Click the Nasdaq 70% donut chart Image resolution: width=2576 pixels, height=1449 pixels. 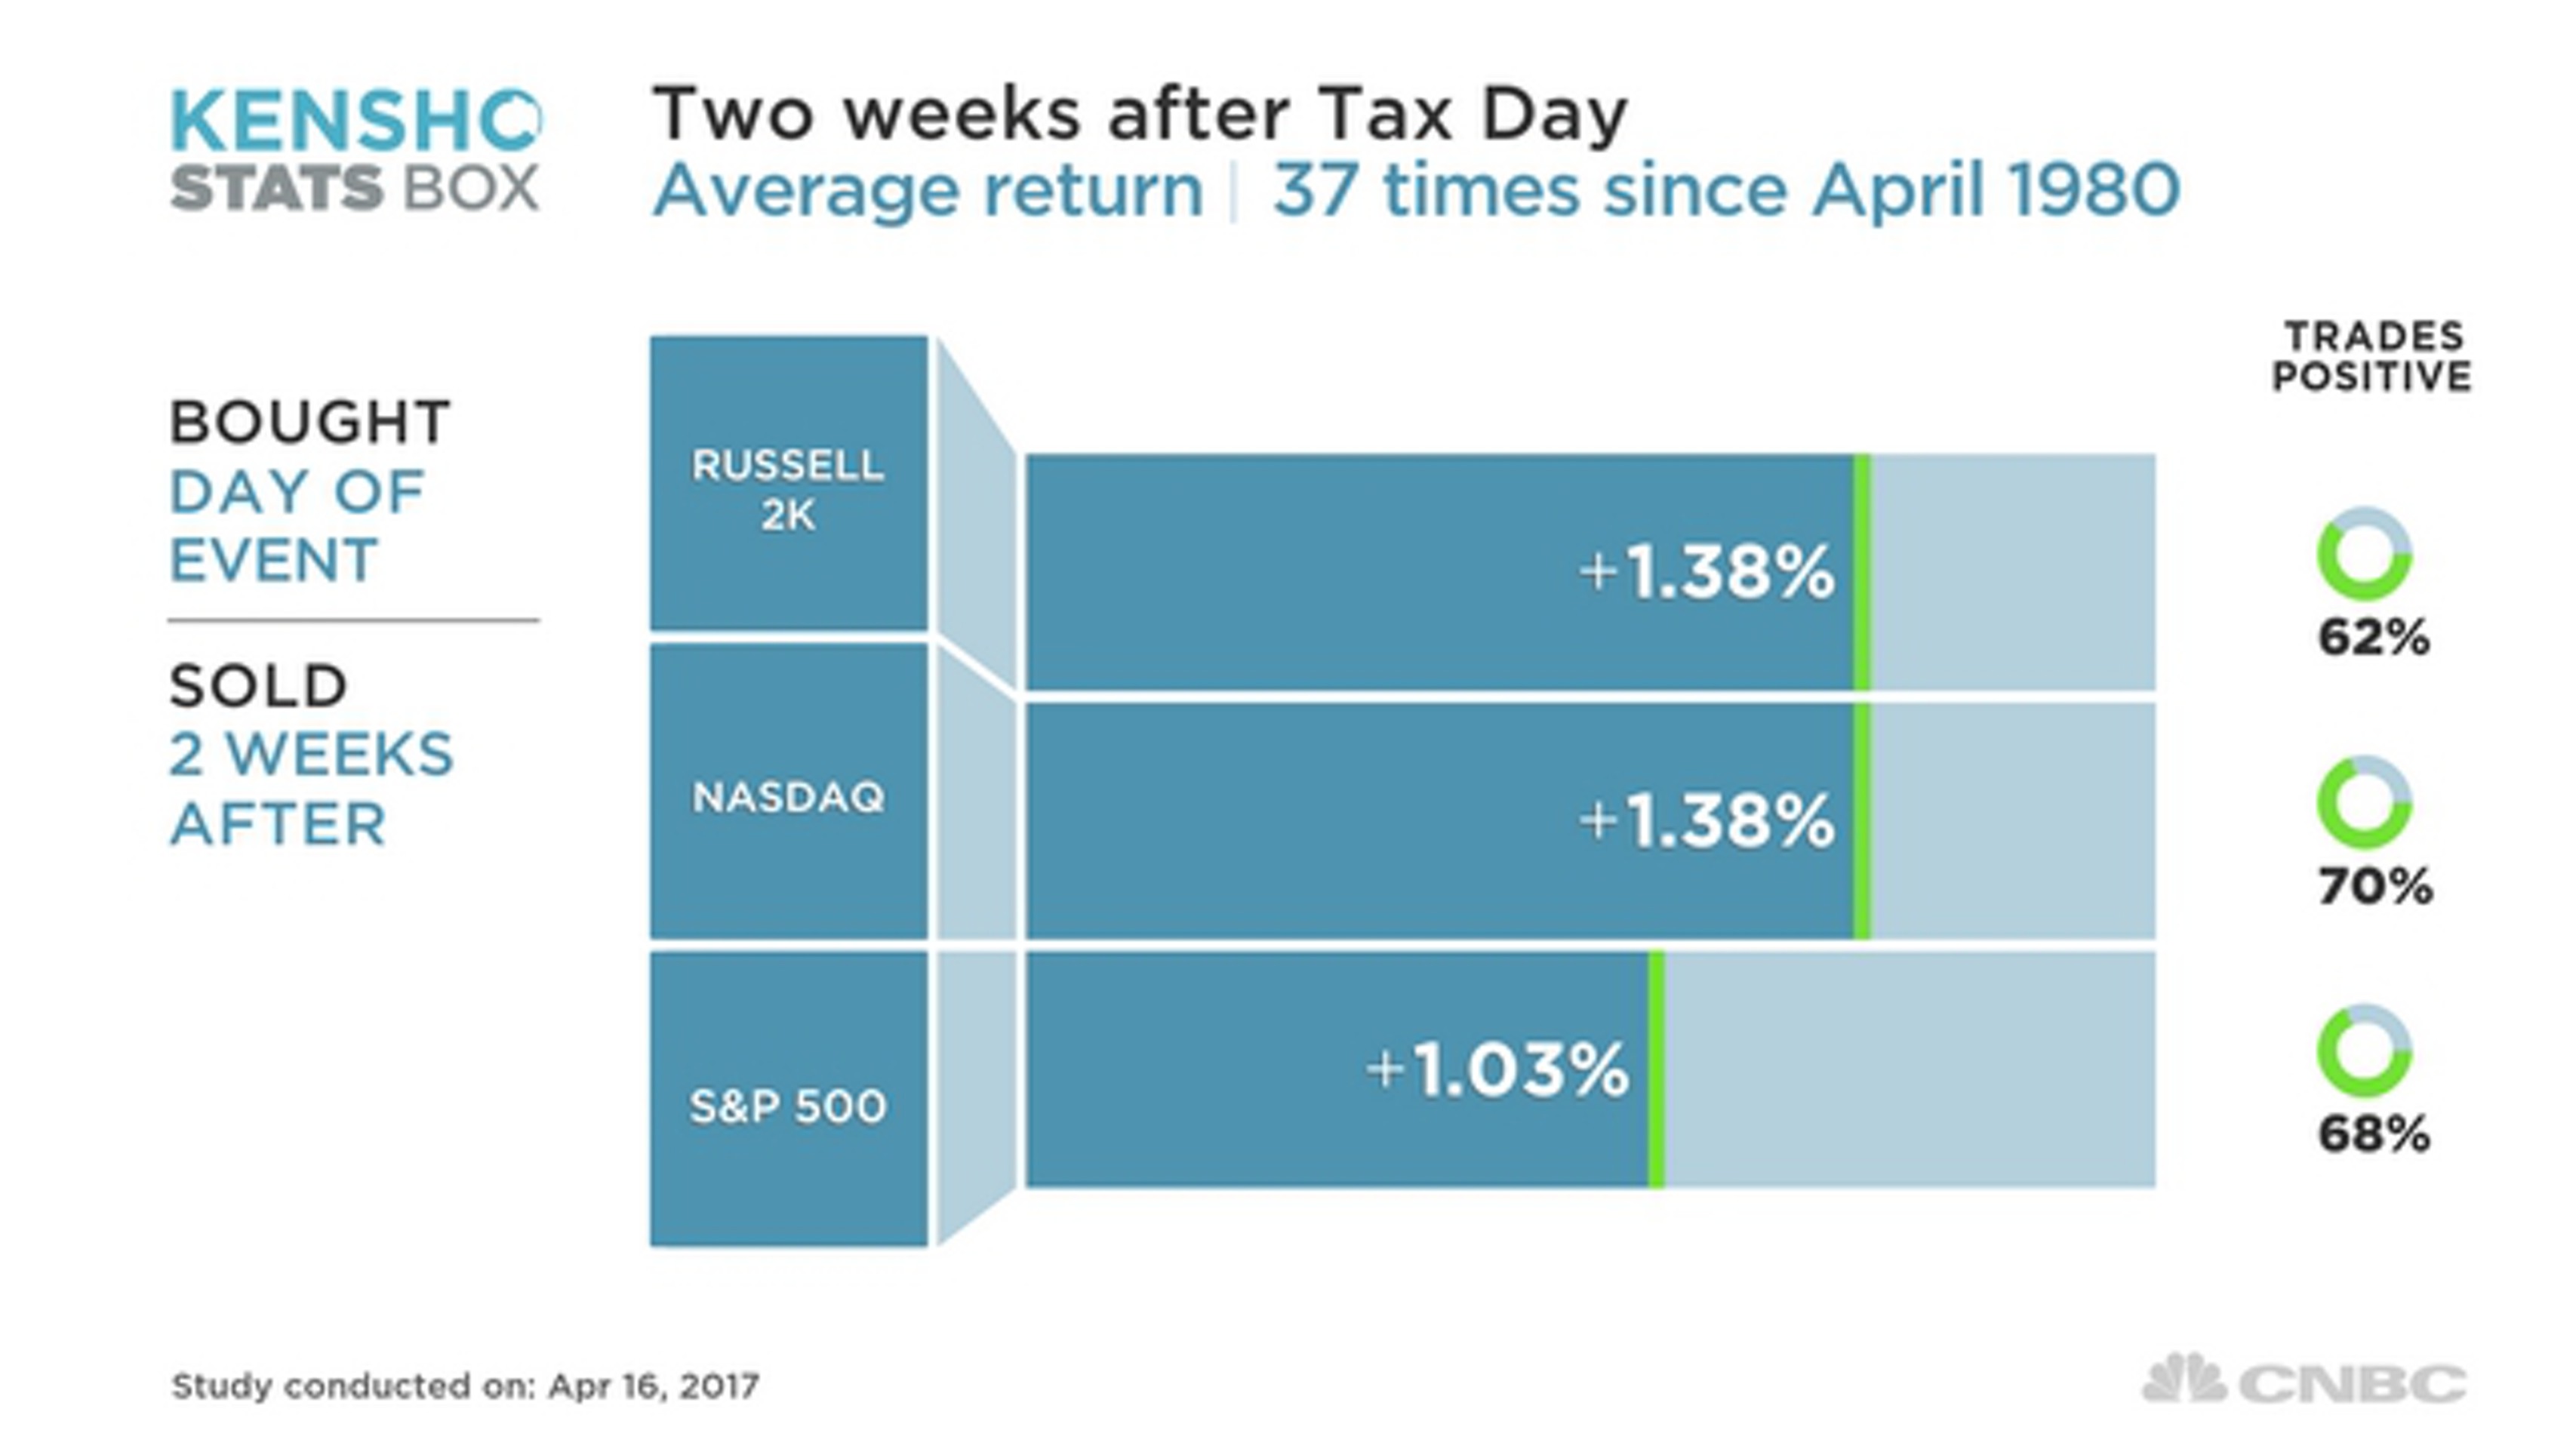(2365, 803)
